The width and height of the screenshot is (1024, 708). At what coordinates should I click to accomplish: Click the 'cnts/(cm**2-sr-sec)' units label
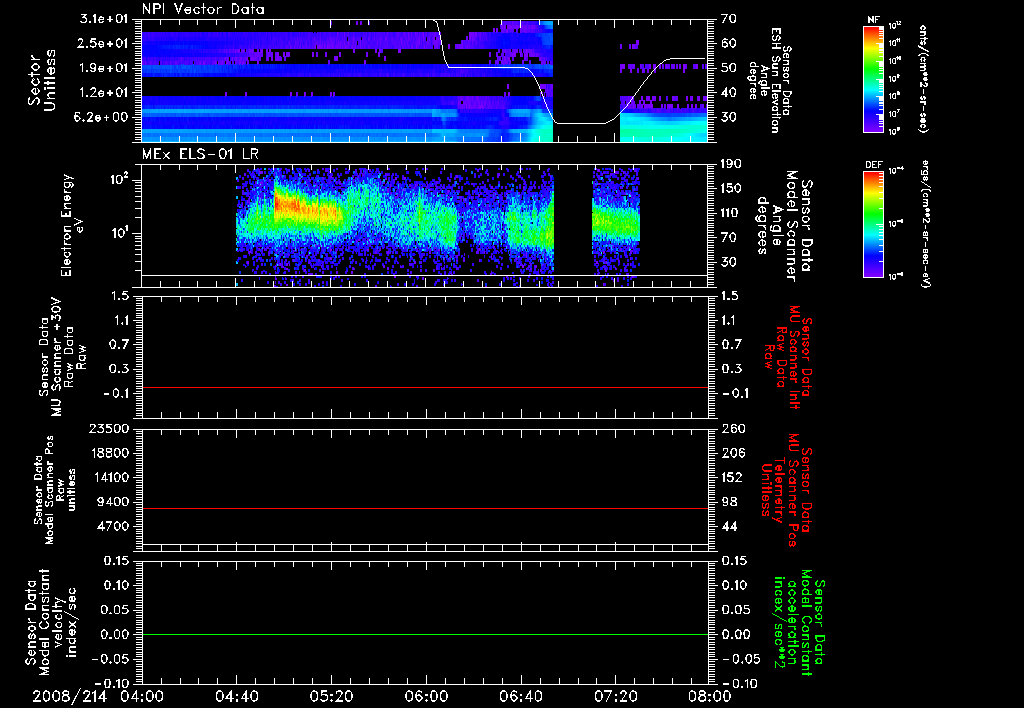pyautogui.click(x=923, y=78)
